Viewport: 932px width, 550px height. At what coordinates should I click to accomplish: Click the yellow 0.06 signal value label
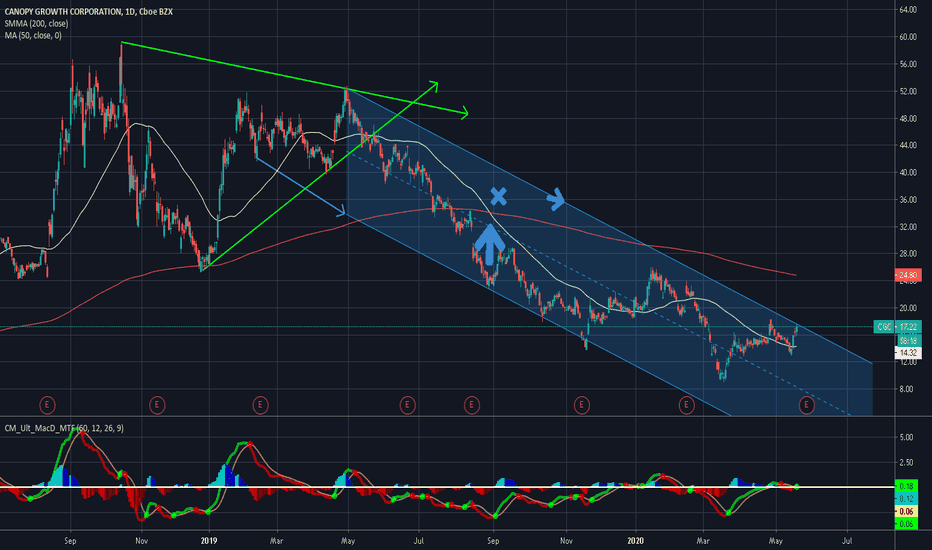point(906,511)
